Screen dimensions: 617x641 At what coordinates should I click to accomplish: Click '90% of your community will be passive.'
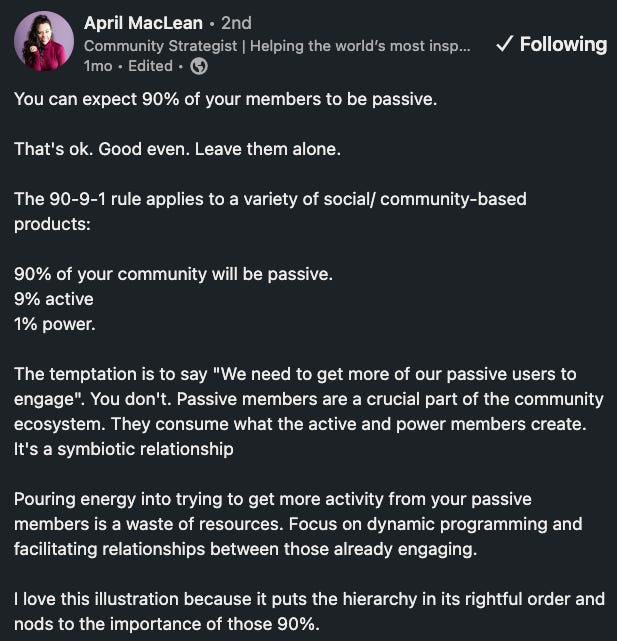click(173, 274)
